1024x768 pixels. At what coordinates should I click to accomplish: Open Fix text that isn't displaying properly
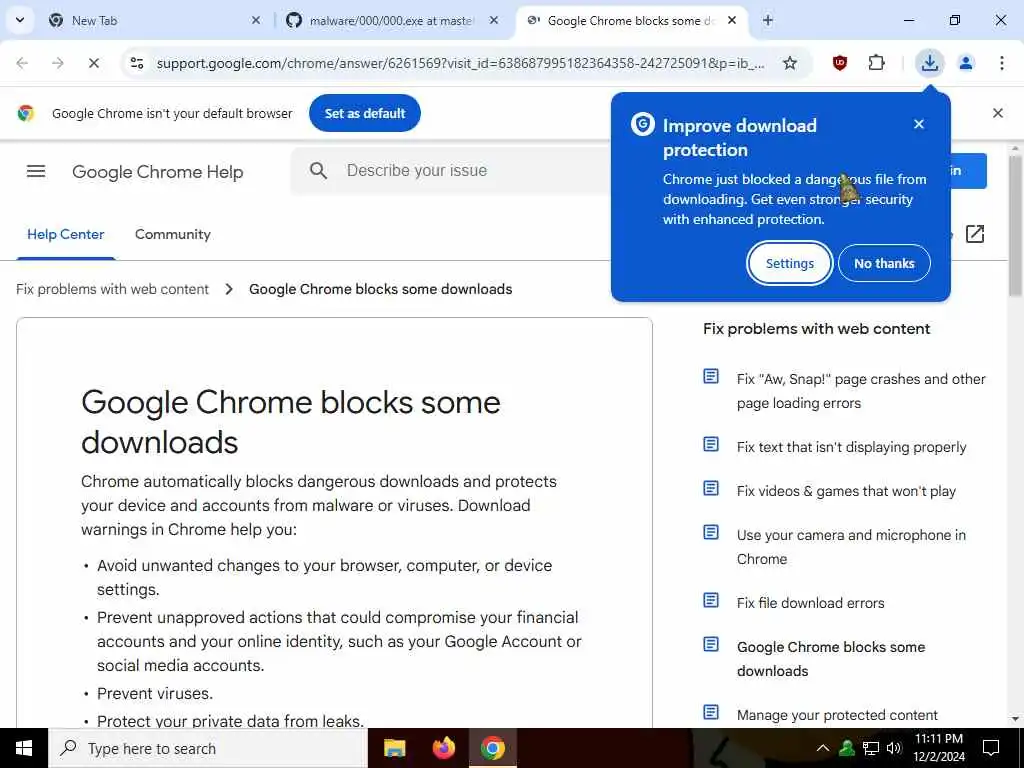coord(852,447)
